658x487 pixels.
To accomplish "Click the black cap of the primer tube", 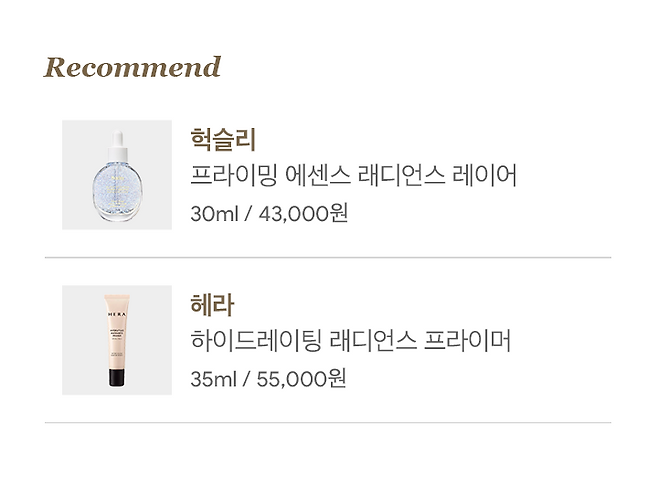I will click(x=117, y=377).
